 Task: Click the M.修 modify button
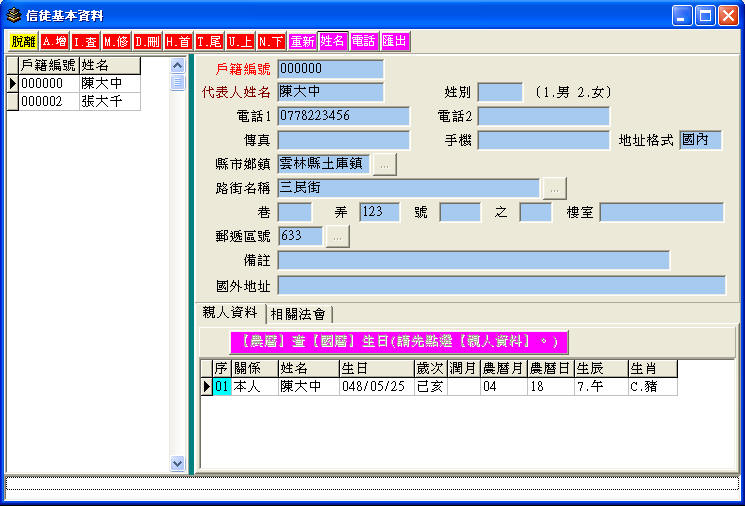coord(116,41)
